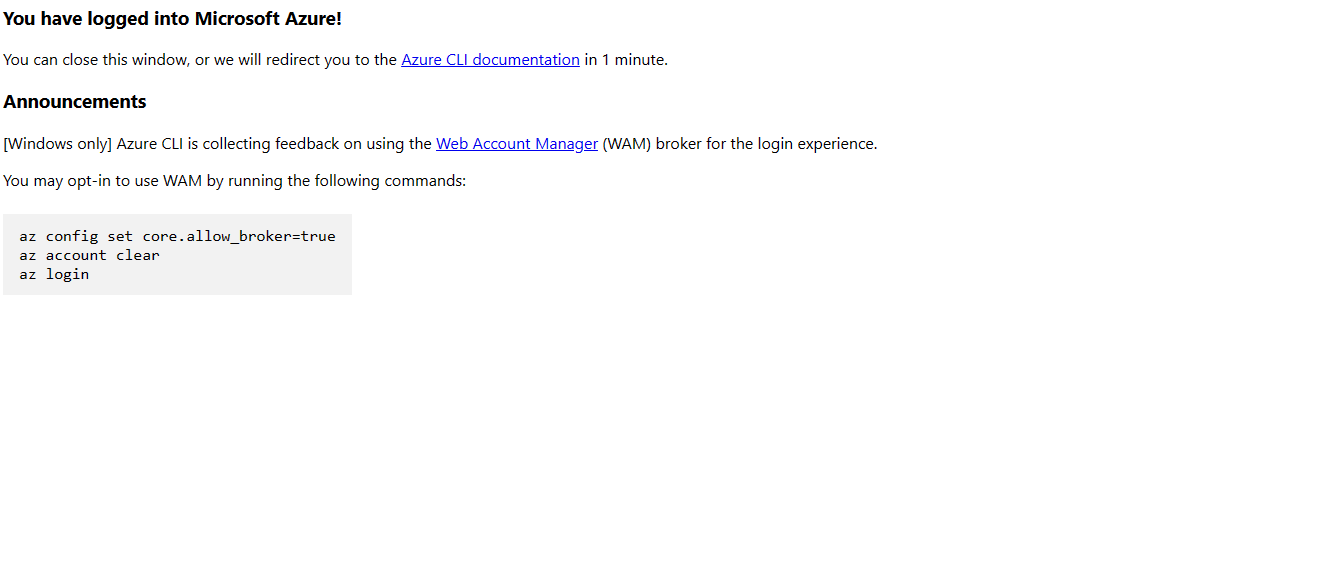Click the "az config set core.allow_broker=true" line

pos(178,237)
